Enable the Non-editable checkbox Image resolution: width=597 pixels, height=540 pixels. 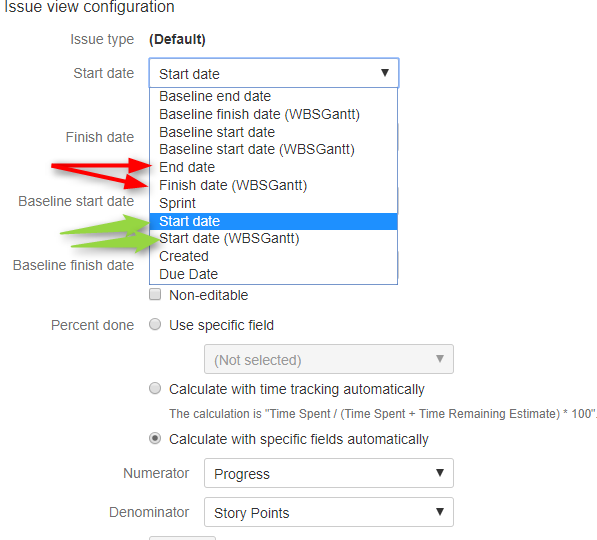pyautogui.click(x=155, y=294)
